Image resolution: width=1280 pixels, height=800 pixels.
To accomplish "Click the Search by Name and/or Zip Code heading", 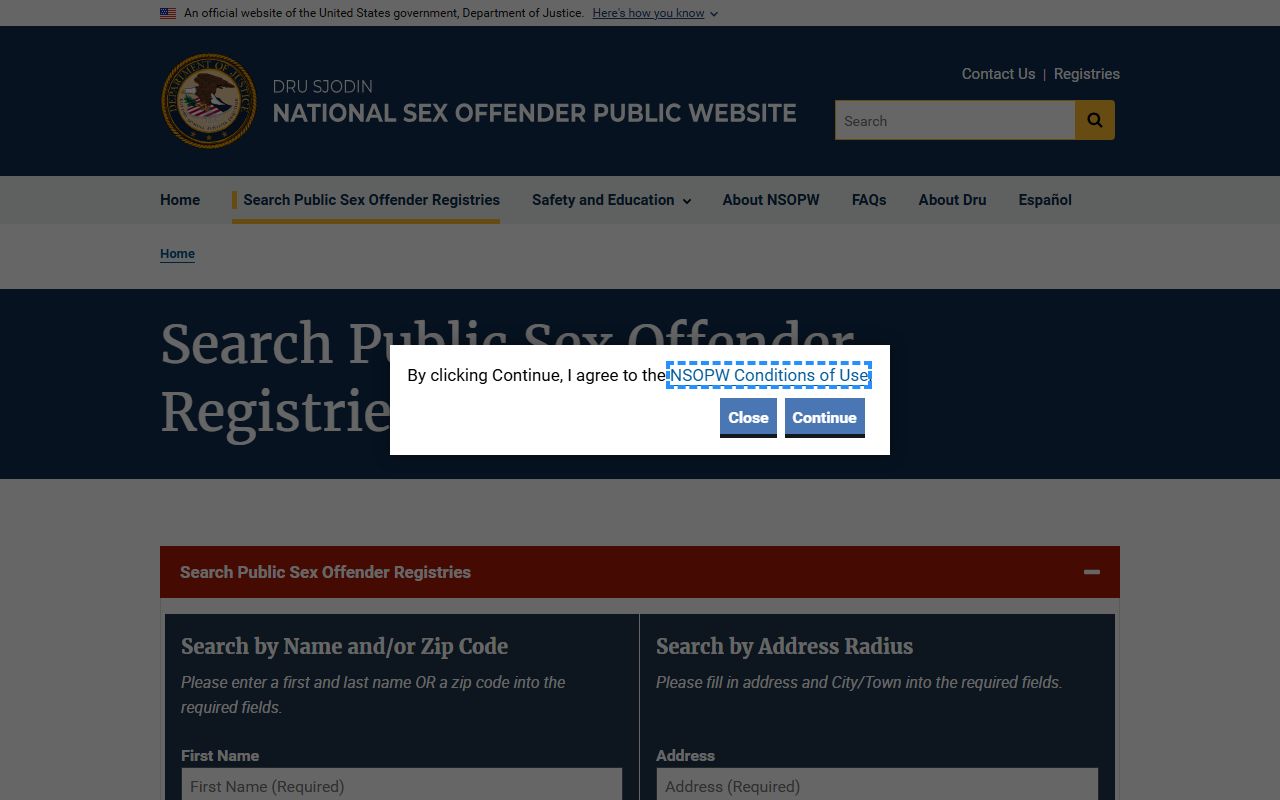I will [344, 647].
